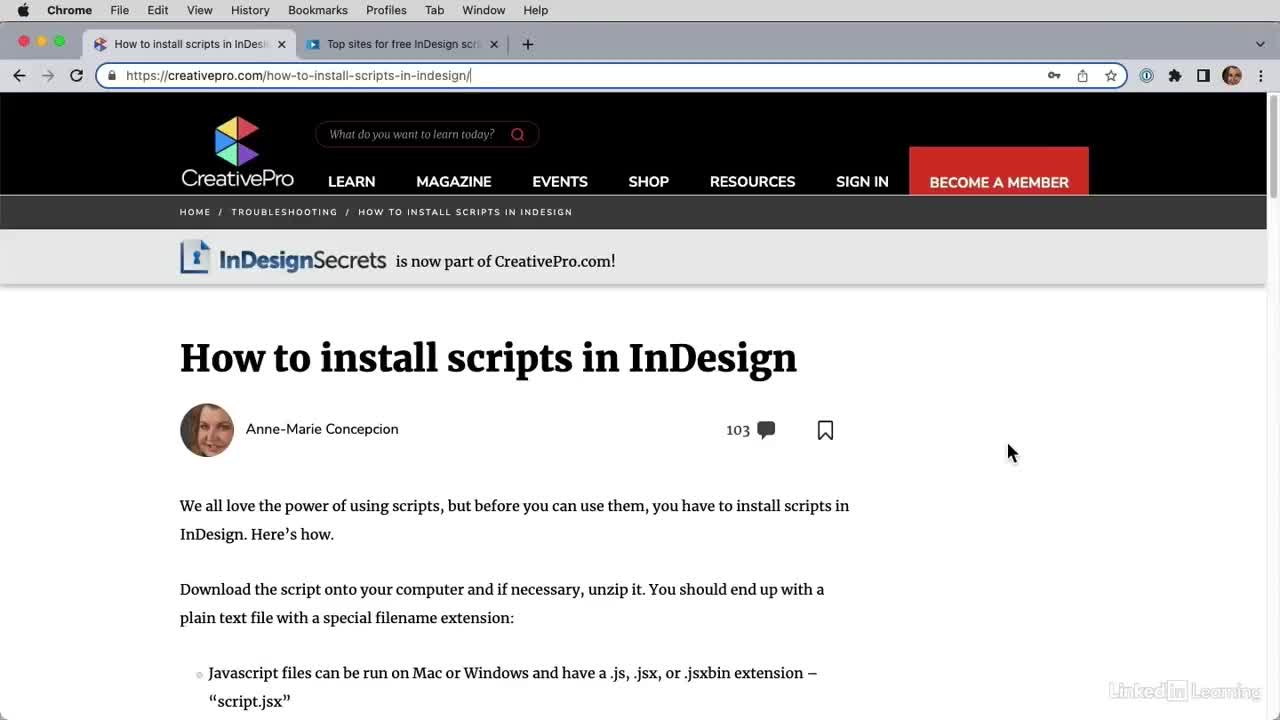Open the Apple menu

click(x=23, y=10)
